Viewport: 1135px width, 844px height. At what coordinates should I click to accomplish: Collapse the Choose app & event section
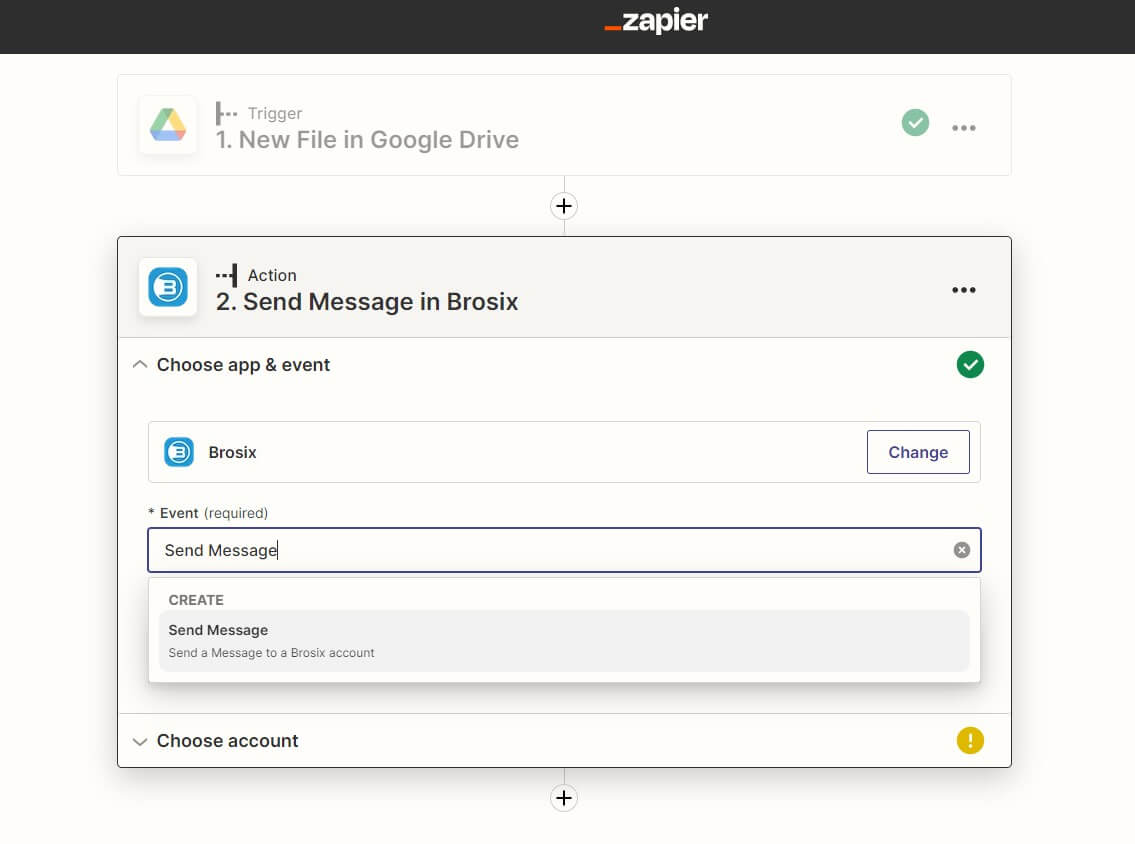coord(140,364)
